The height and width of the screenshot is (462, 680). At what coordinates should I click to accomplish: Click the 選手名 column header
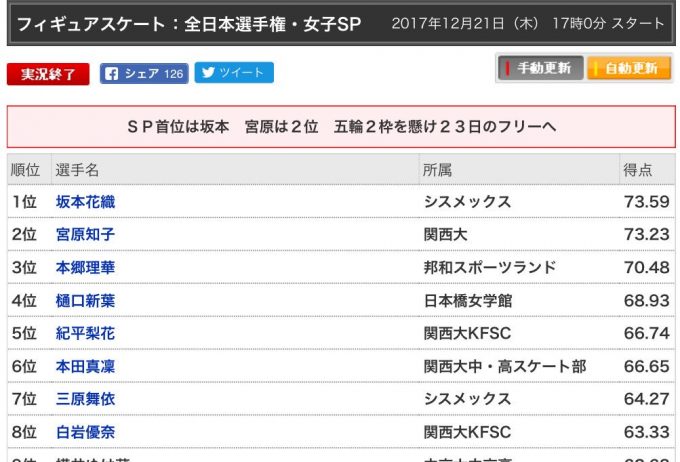[x=77, y=170]
